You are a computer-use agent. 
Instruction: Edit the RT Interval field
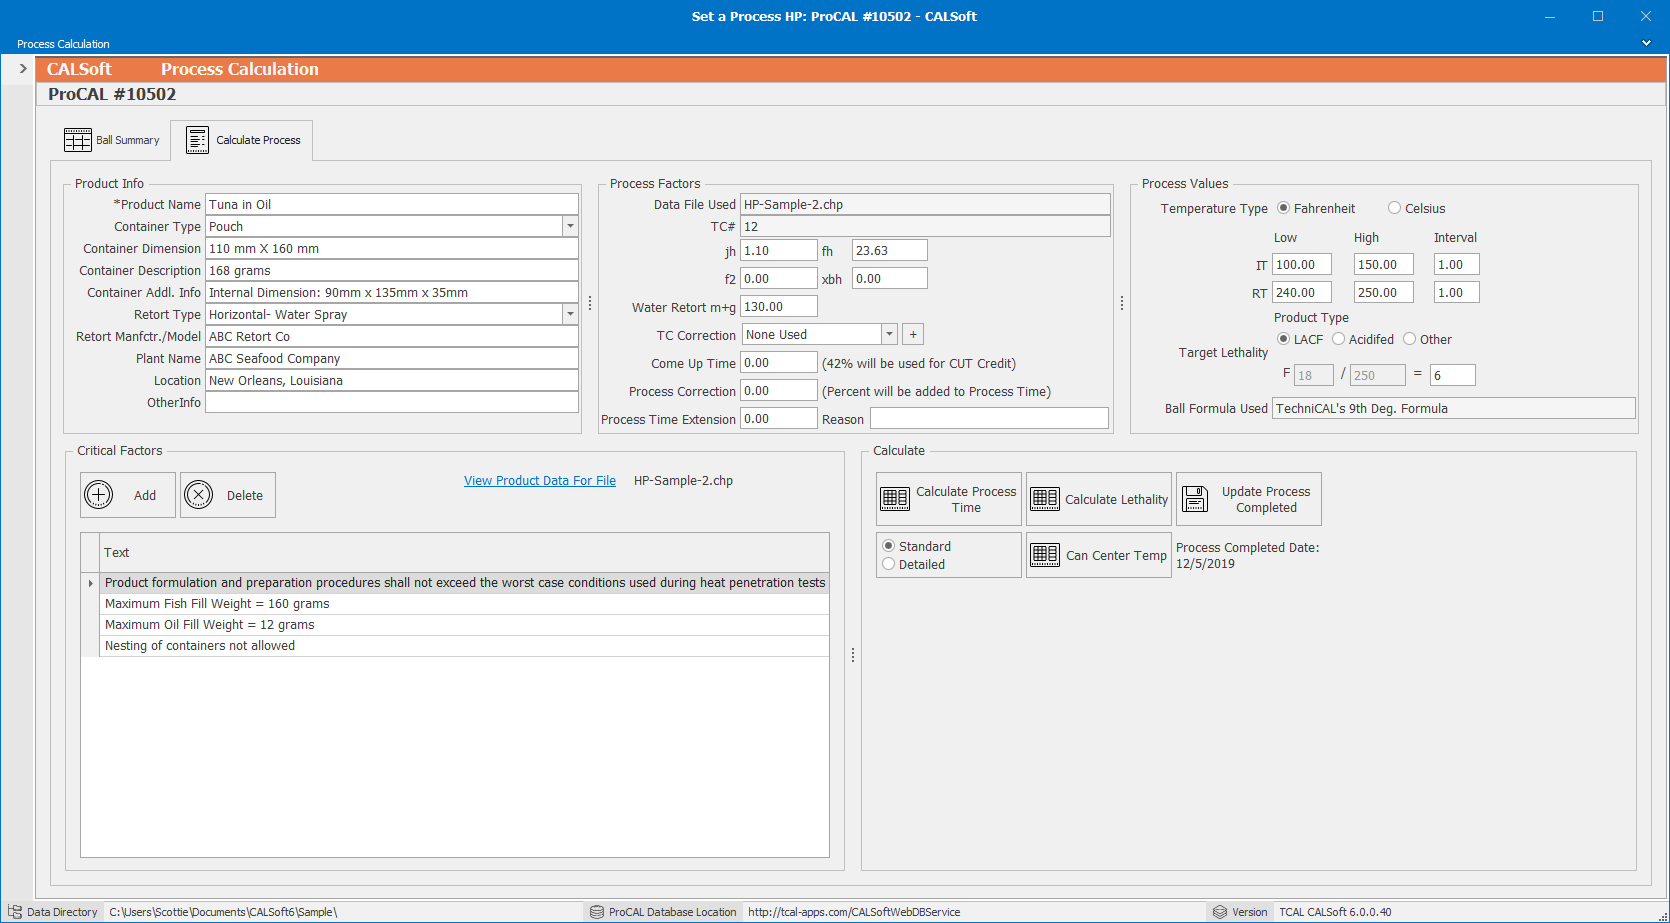click(x=1456, y=293)
